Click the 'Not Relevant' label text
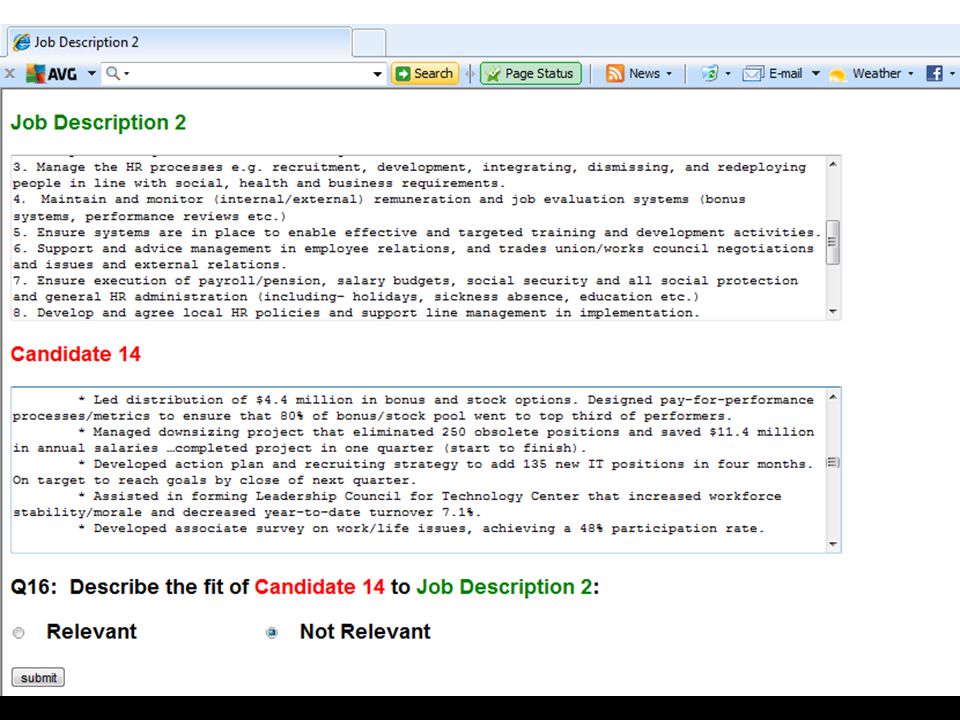This screenshot has width=960, height=720. pos(365,631)
